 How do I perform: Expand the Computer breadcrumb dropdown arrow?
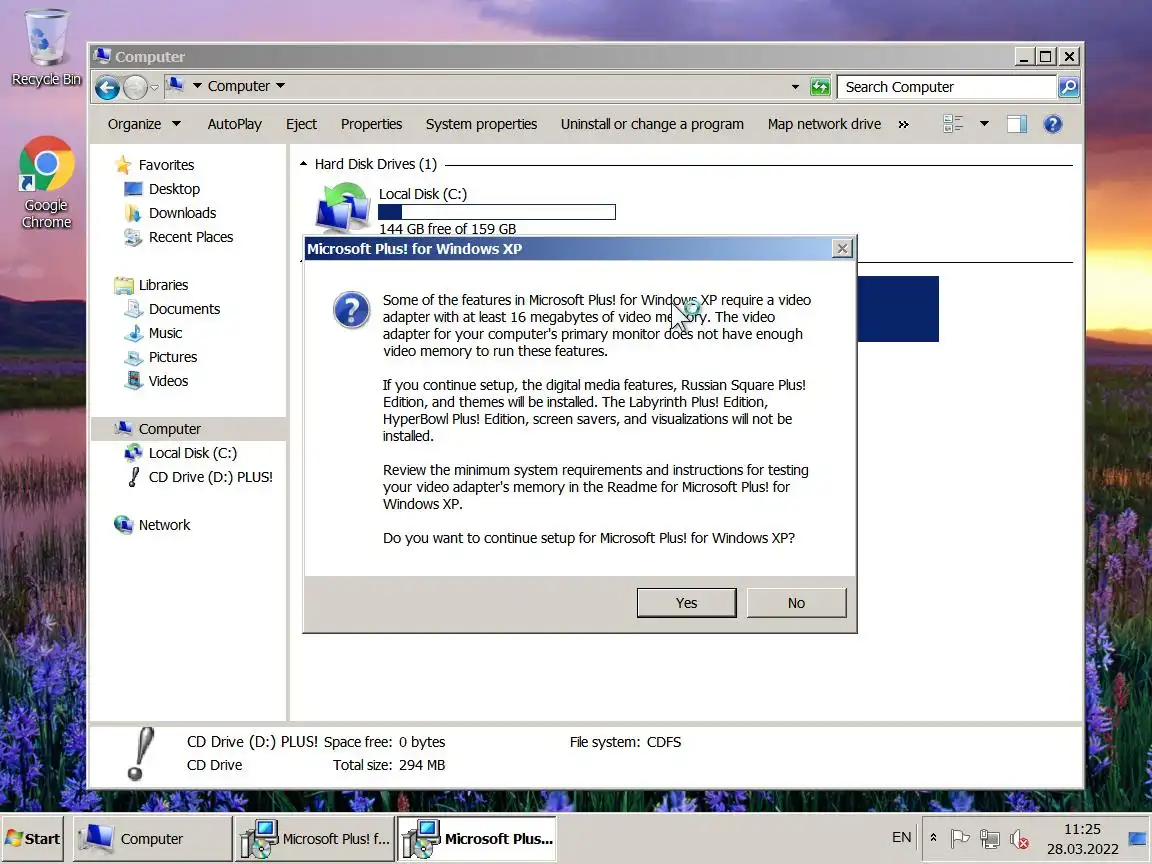(x=281, y=86)
